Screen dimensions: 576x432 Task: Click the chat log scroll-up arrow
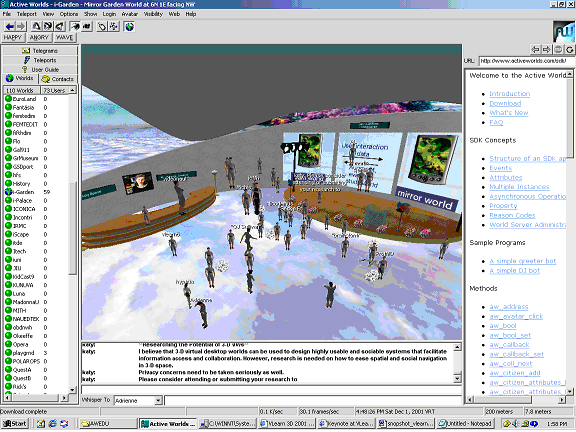(457, 347)
